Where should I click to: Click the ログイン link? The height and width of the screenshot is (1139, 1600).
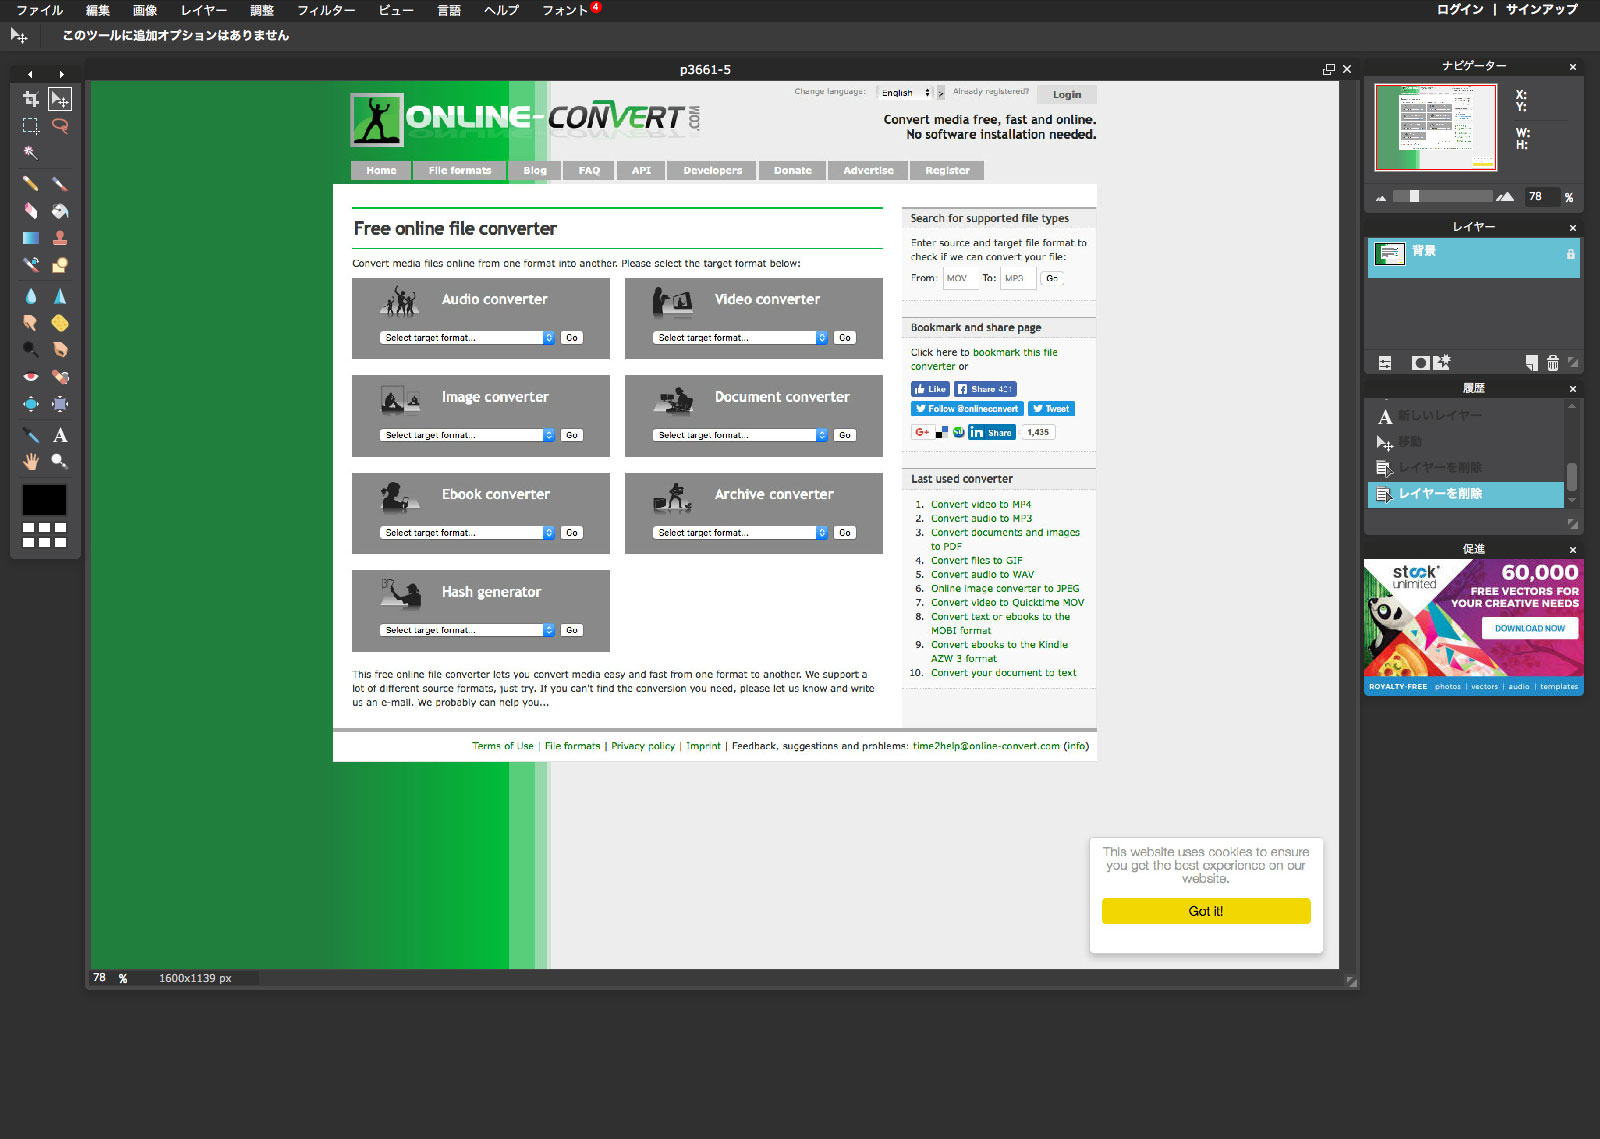(x=1460, y=10)
